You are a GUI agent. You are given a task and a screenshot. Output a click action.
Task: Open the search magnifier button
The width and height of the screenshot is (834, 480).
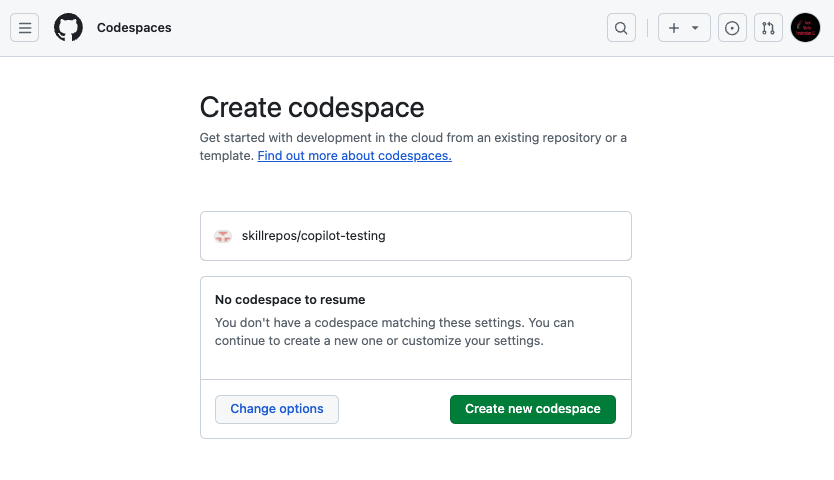click(621, 28)
